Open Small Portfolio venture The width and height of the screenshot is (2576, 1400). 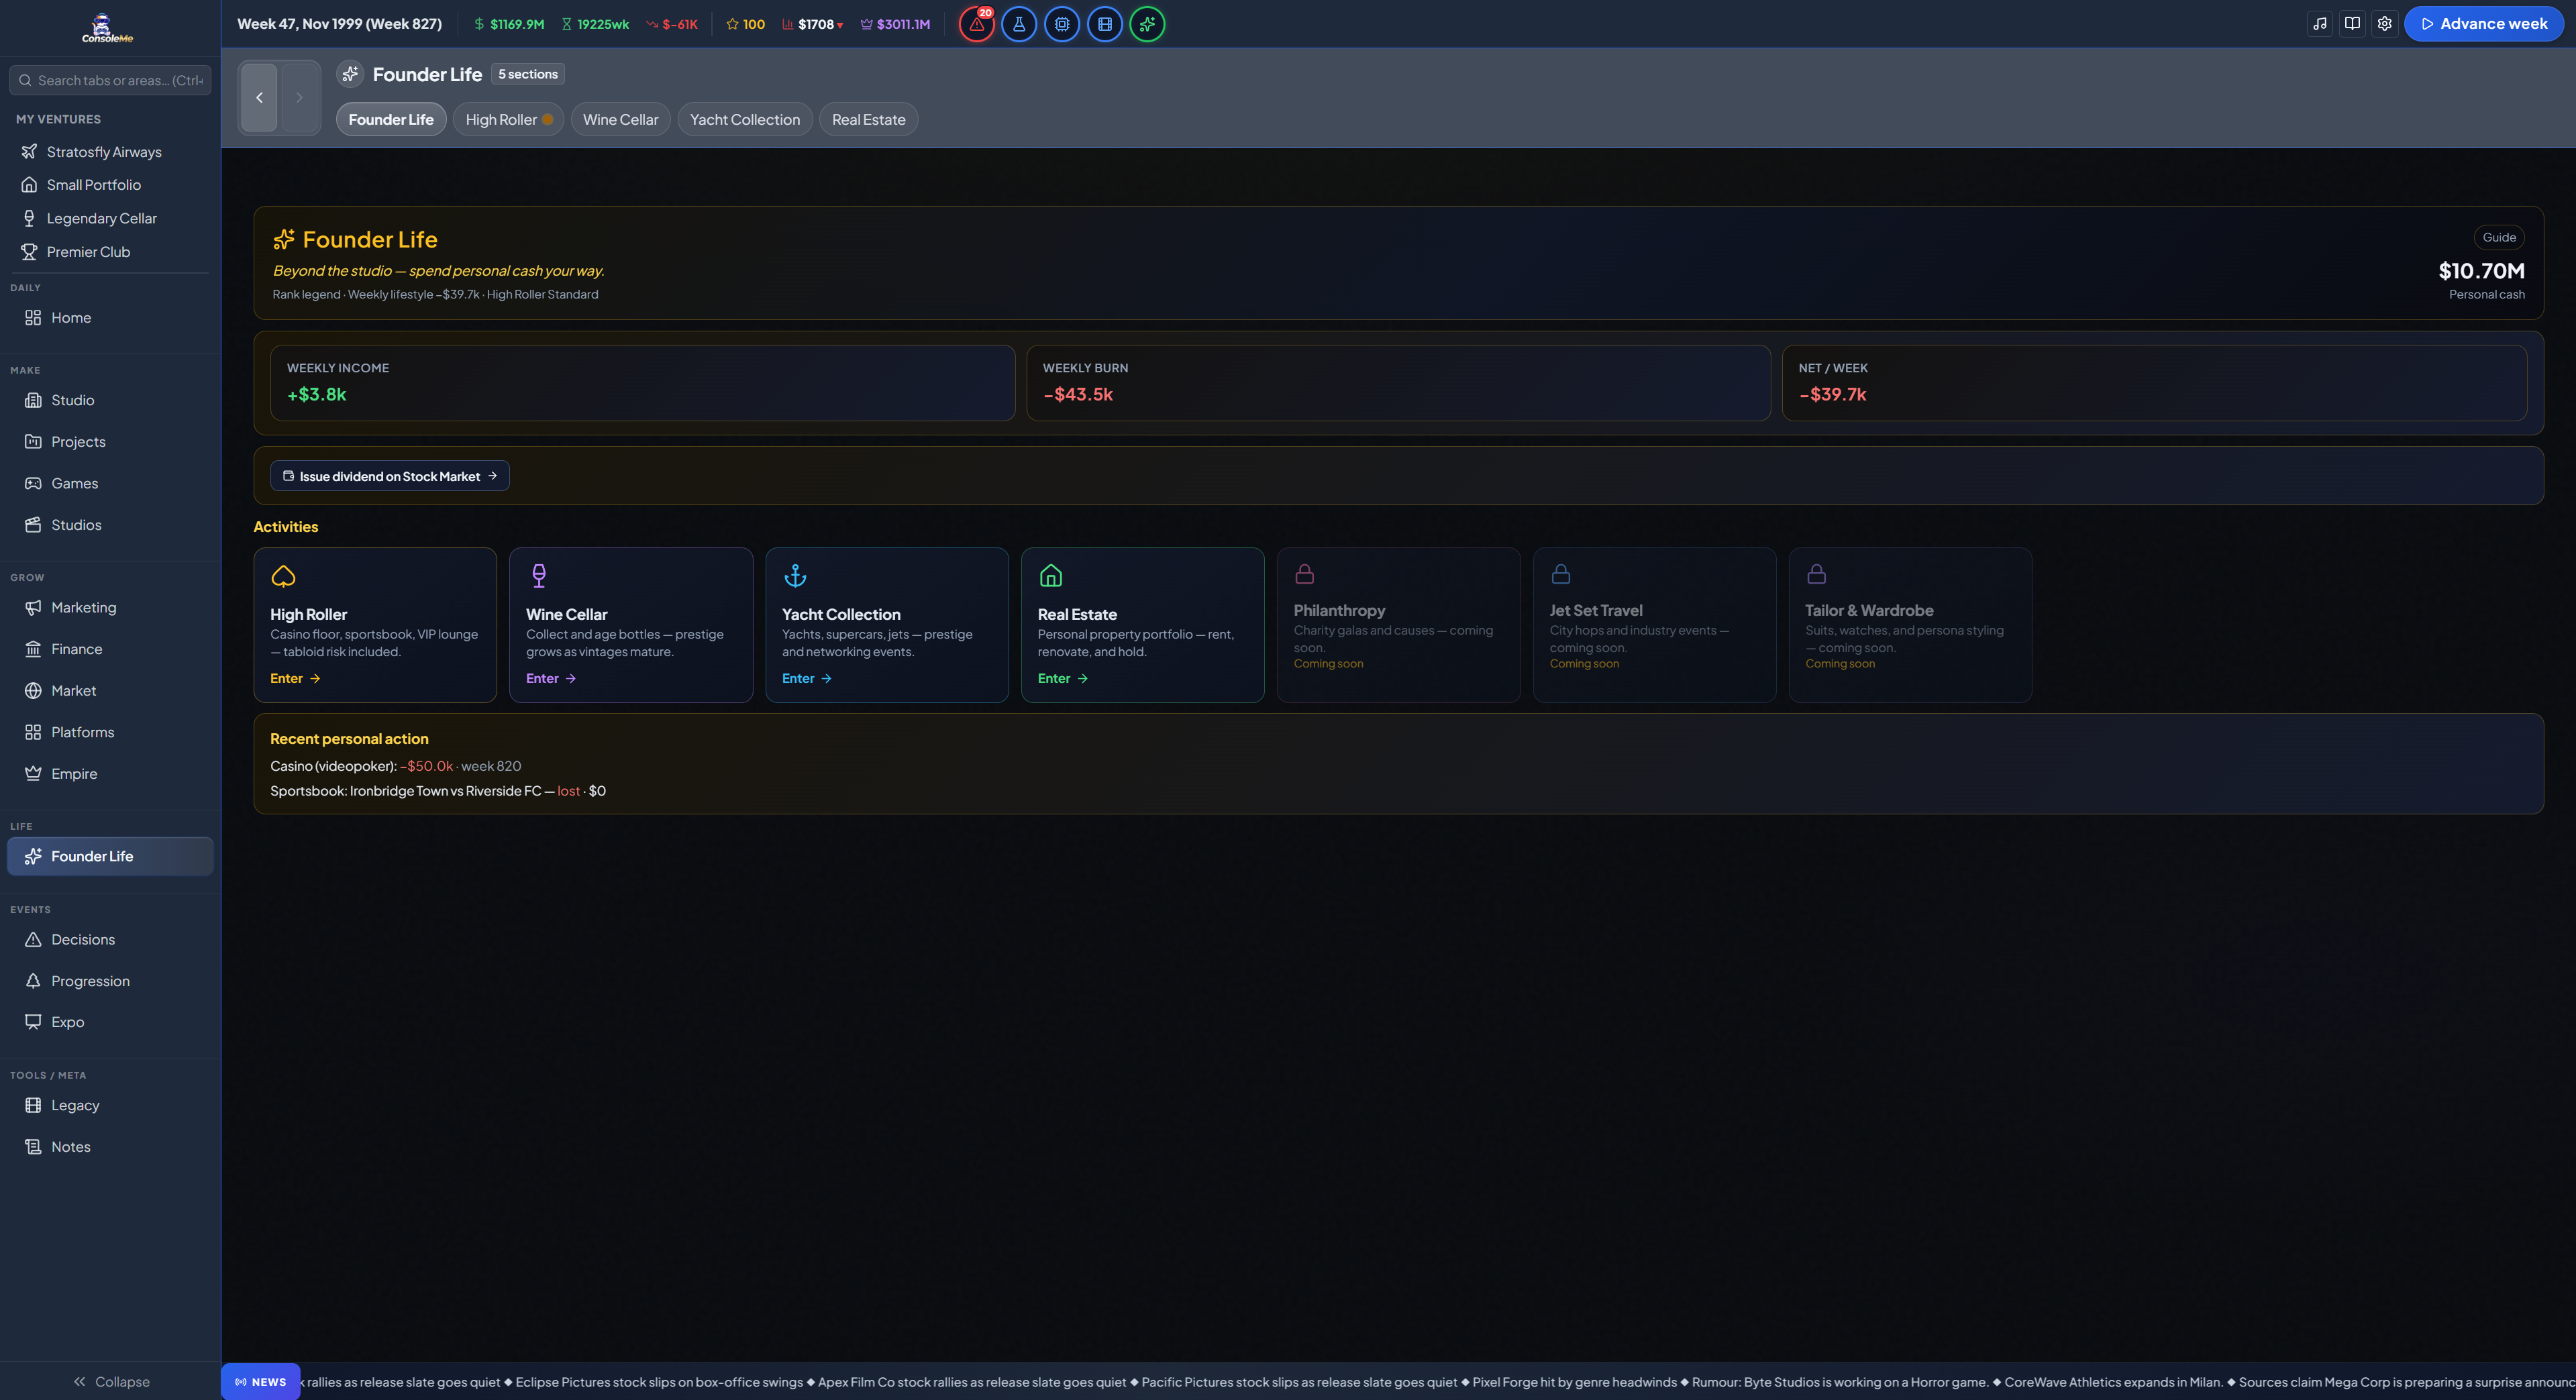[x=110, y=185]
